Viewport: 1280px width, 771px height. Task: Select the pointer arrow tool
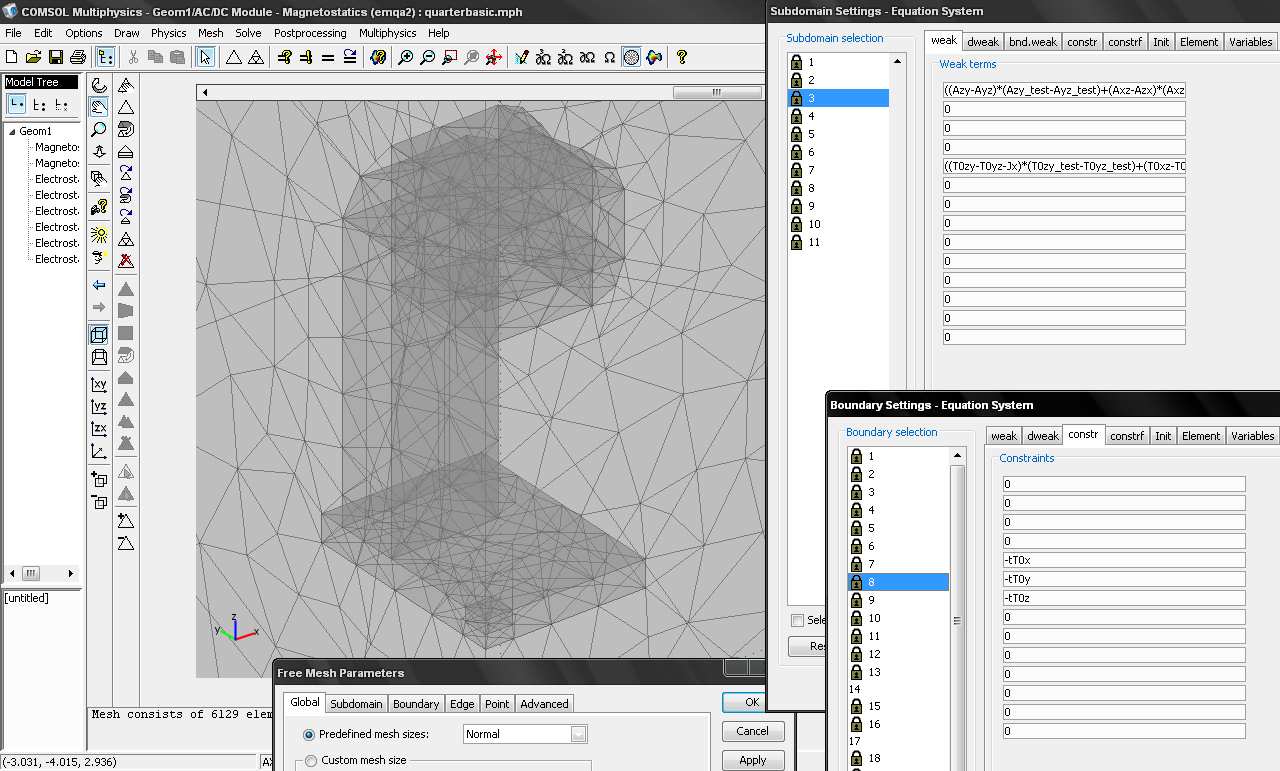click(205, 58)
